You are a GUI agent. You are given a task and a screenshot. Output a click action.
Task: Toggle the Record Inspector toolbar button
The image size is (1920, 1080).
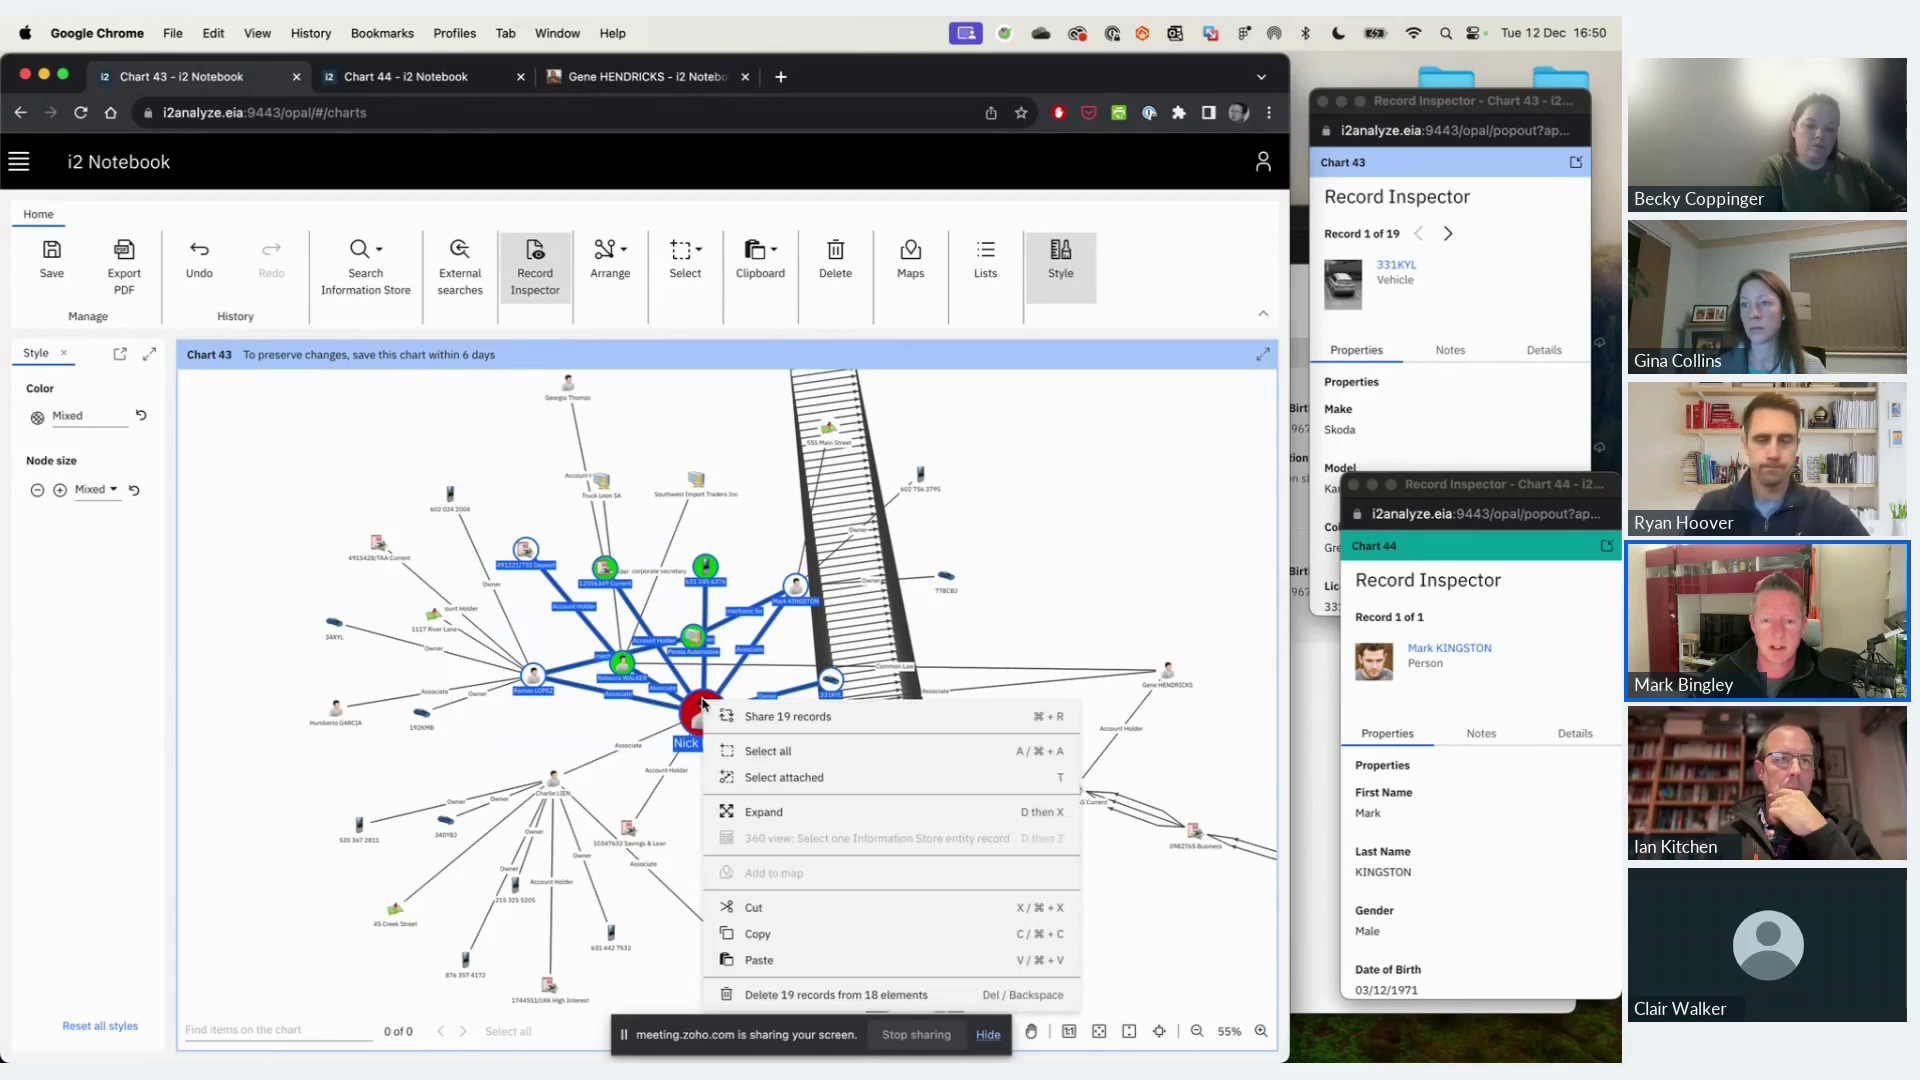535,266
